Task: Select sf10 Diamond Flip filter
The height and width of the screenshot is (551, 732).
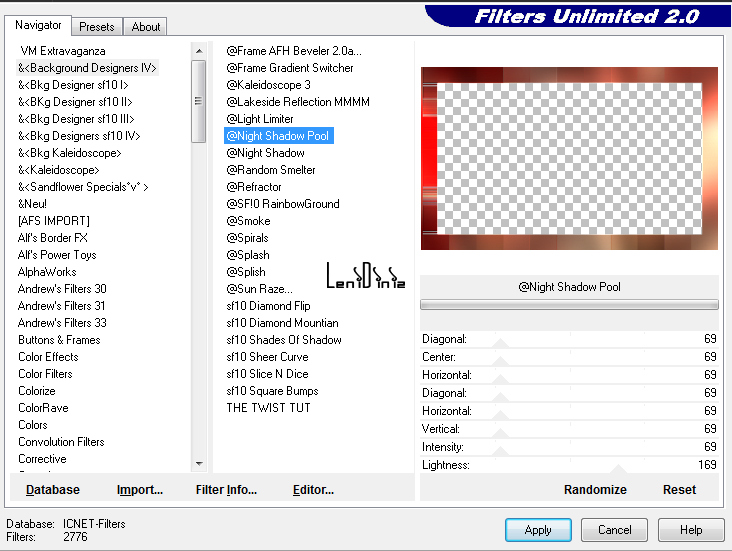Action: point(268,306)
